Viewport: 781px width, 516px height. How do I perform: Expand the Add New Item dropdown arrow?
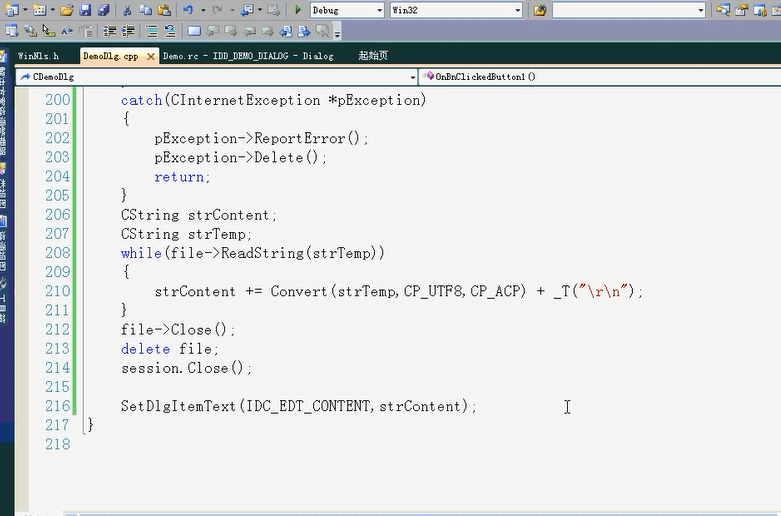pyautogui.click(x=52, y=10)
